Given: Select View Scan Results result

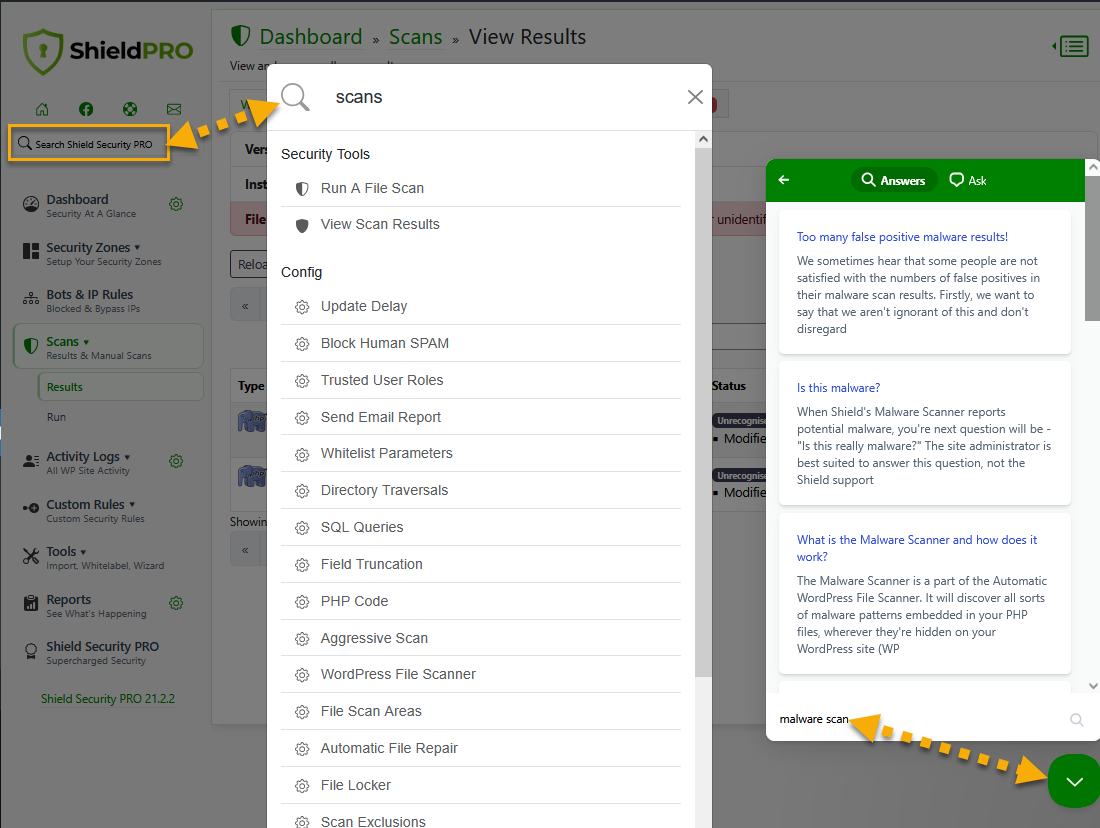Looking at the screenshot, I should (x=481, y=225).
